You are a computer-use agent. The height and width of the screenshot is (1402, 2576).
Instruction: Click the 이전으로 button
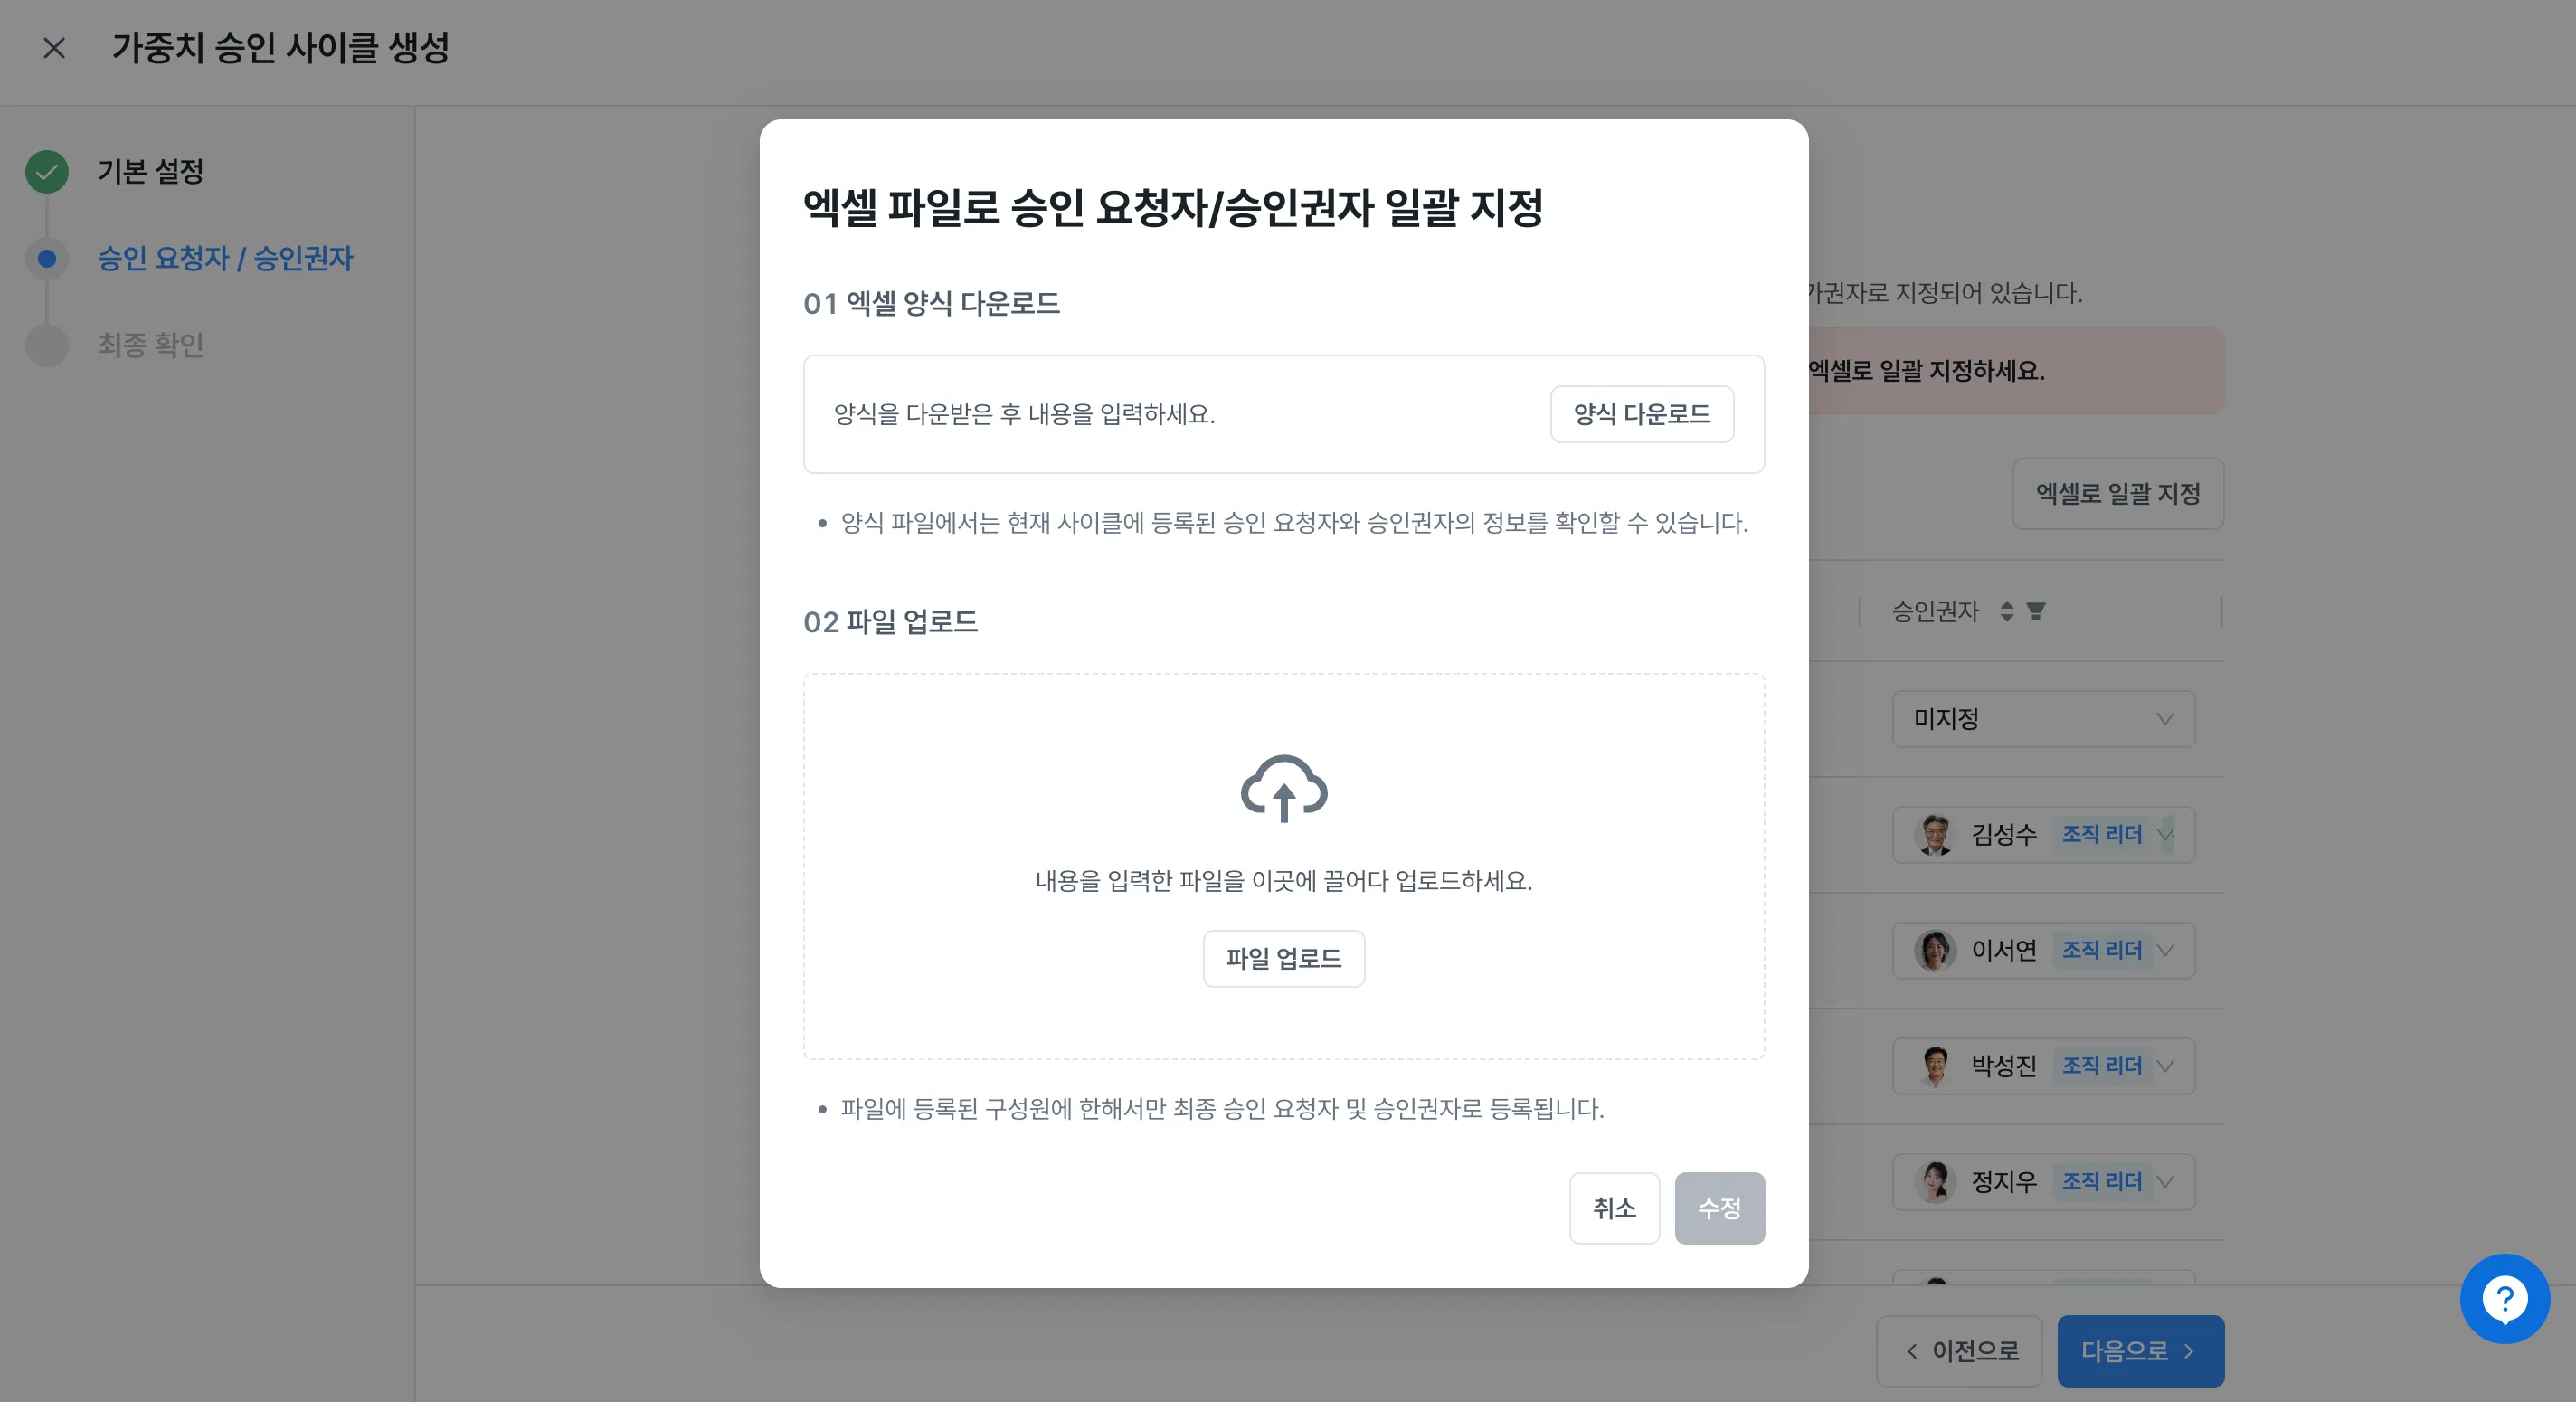[1959, 1351]
